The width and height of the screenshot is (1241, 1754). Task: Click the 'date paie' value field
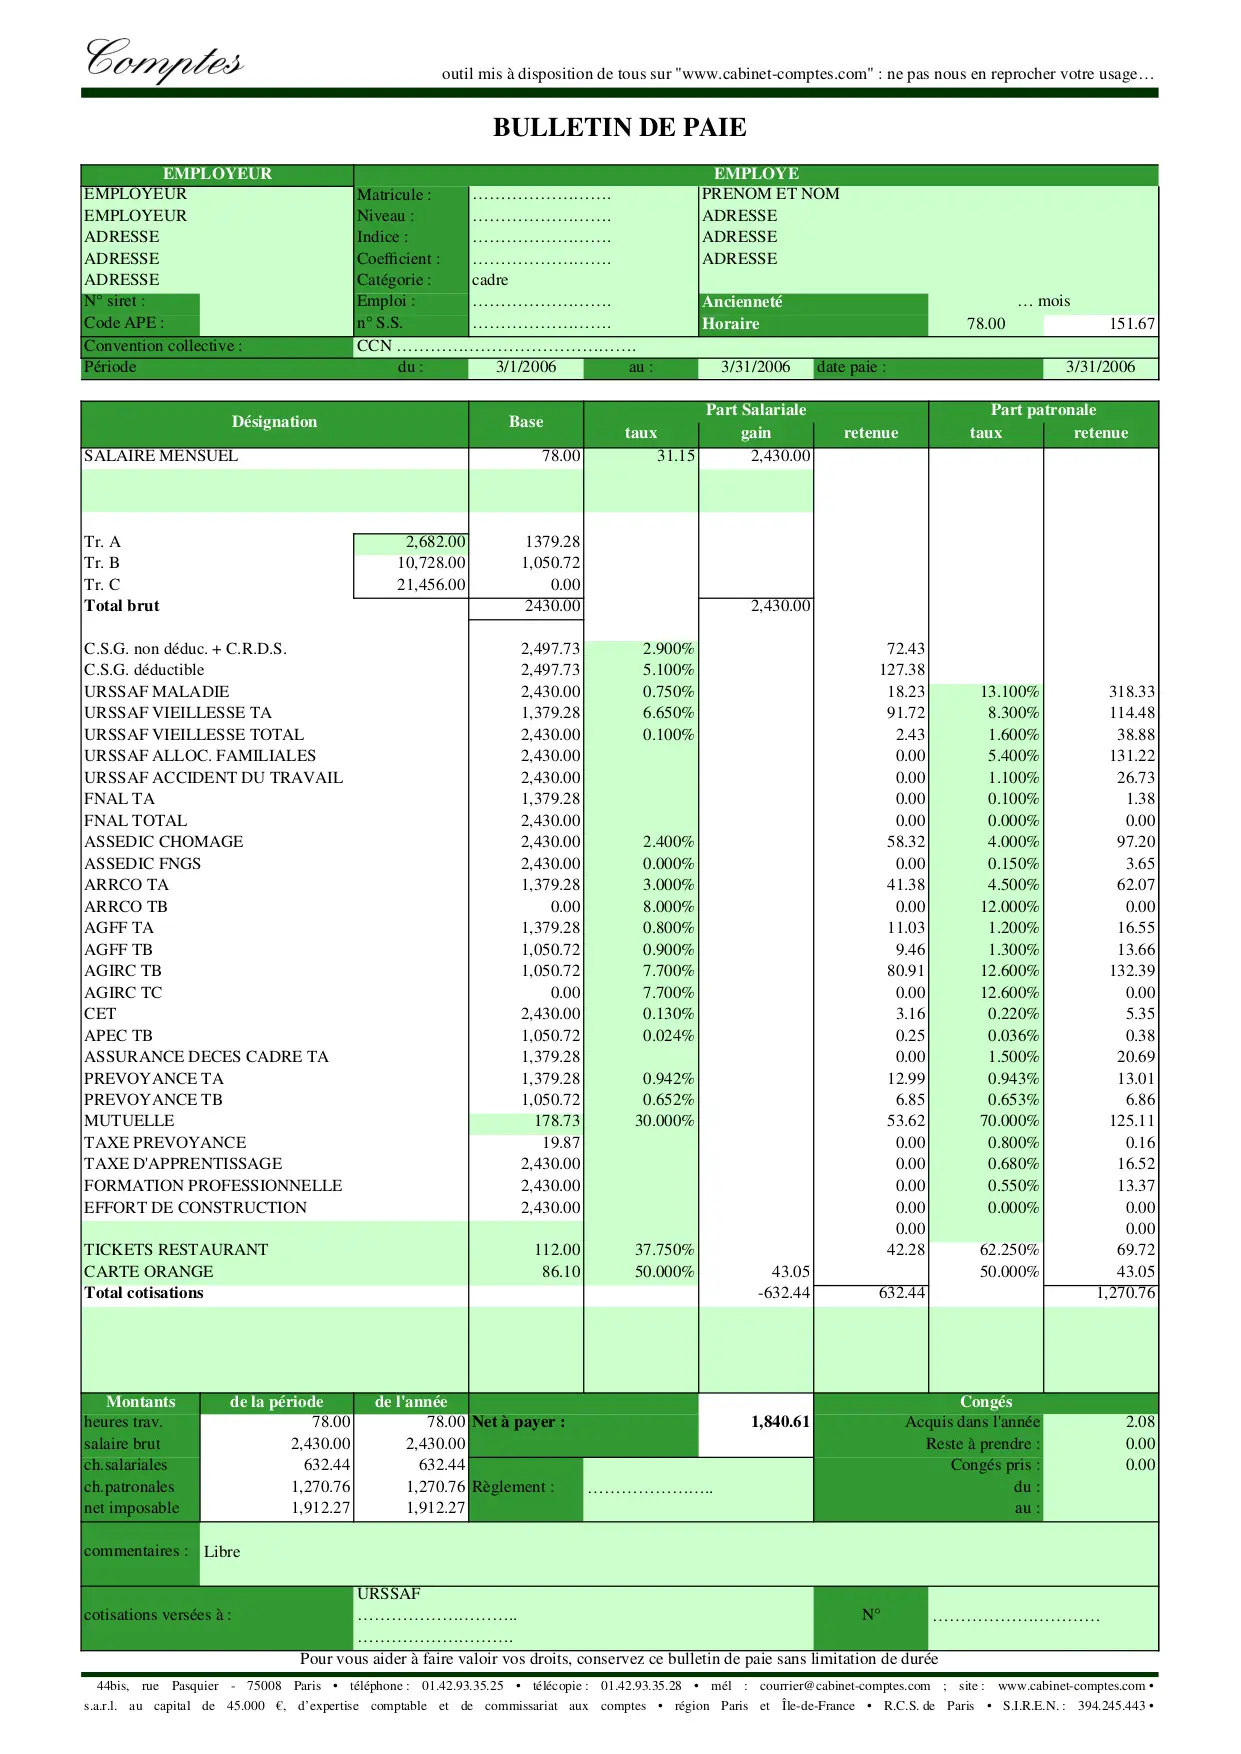coord(1100,367)
